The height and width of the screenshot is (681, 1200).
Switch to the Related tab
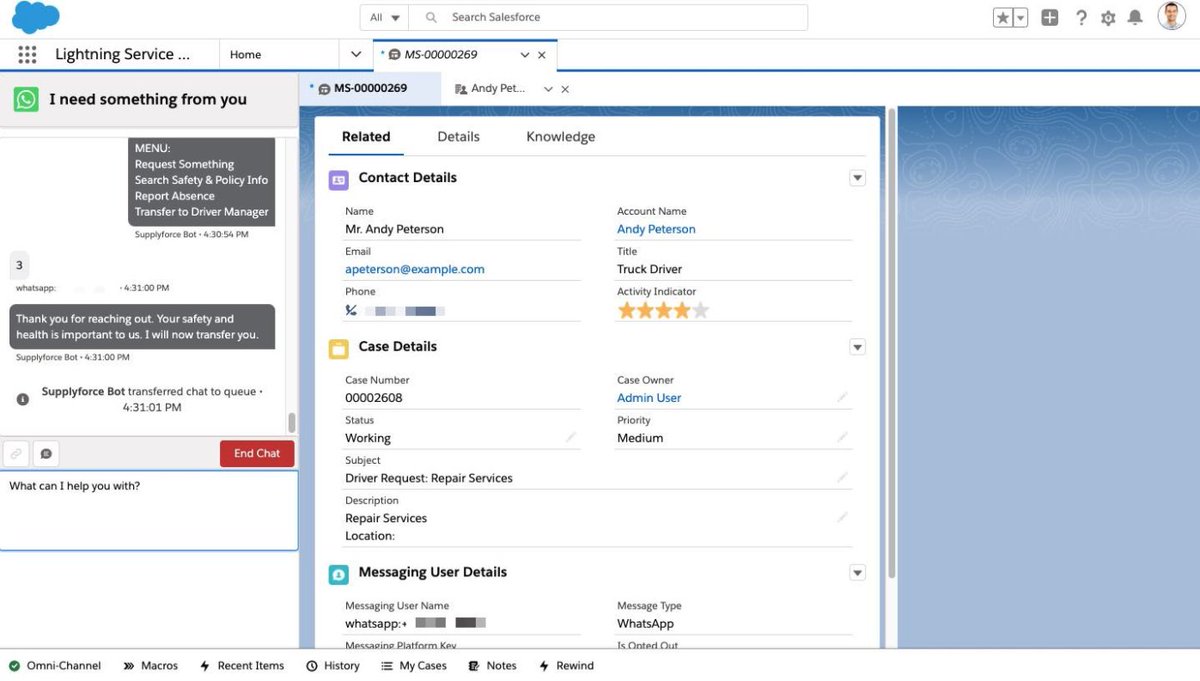(366, 137)
